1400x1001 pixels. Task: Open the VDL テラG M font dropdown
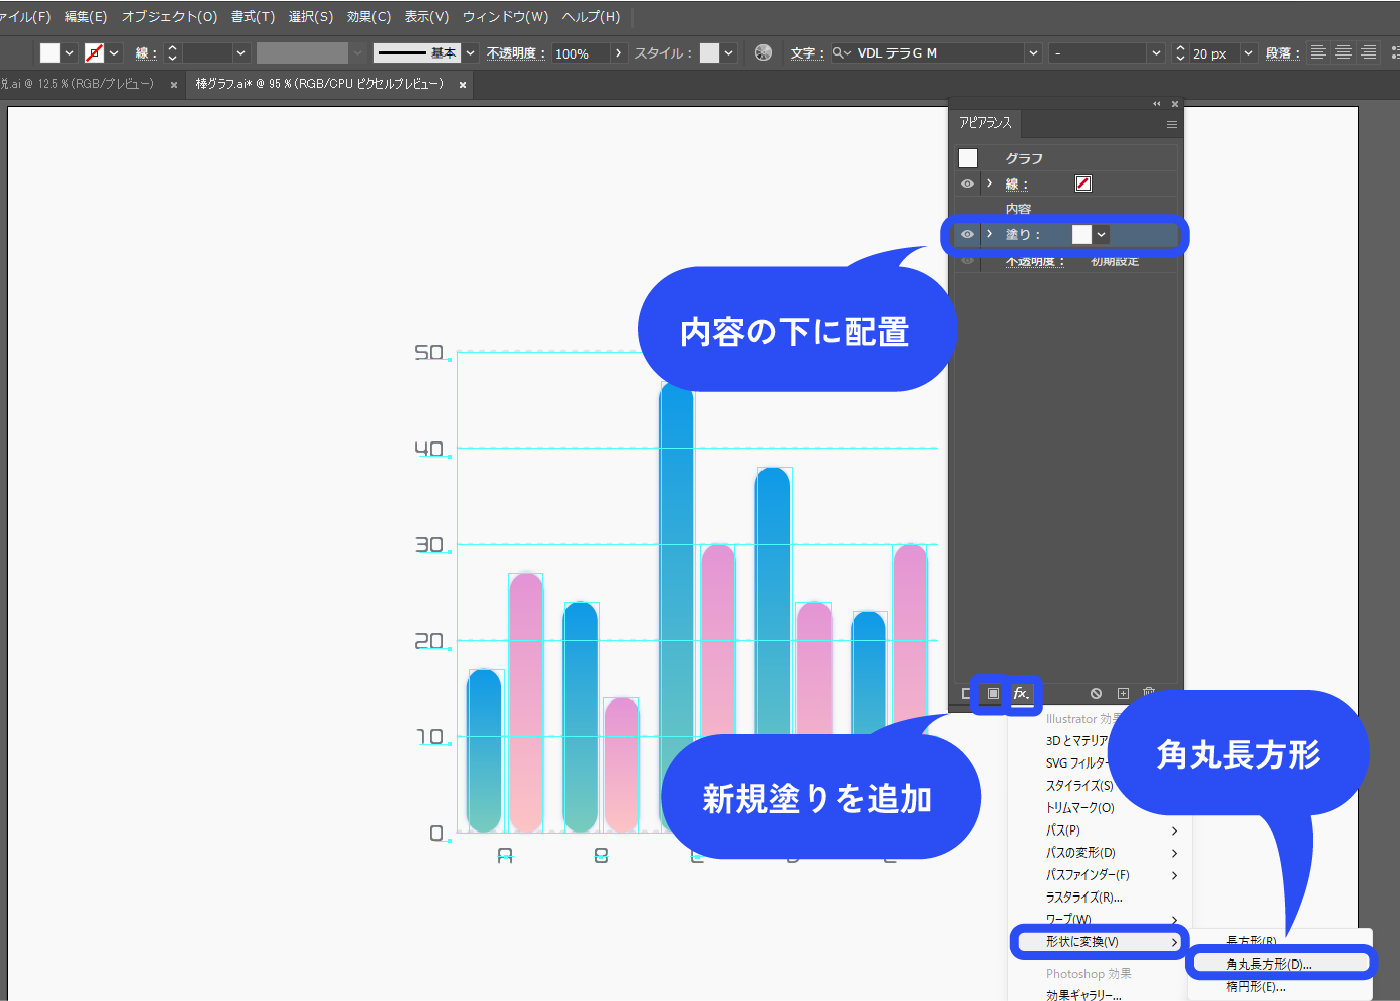pyautogui.click(x=1033, y=53)
